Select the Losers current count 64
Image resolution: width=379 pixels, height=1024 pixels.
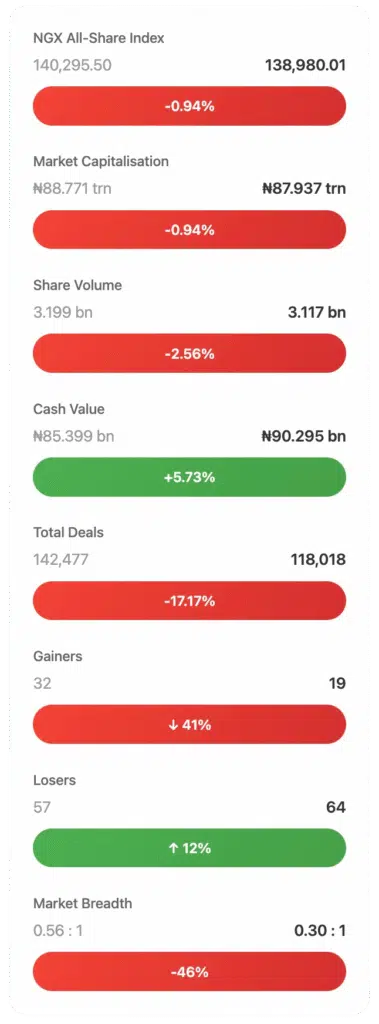point(336,807)
